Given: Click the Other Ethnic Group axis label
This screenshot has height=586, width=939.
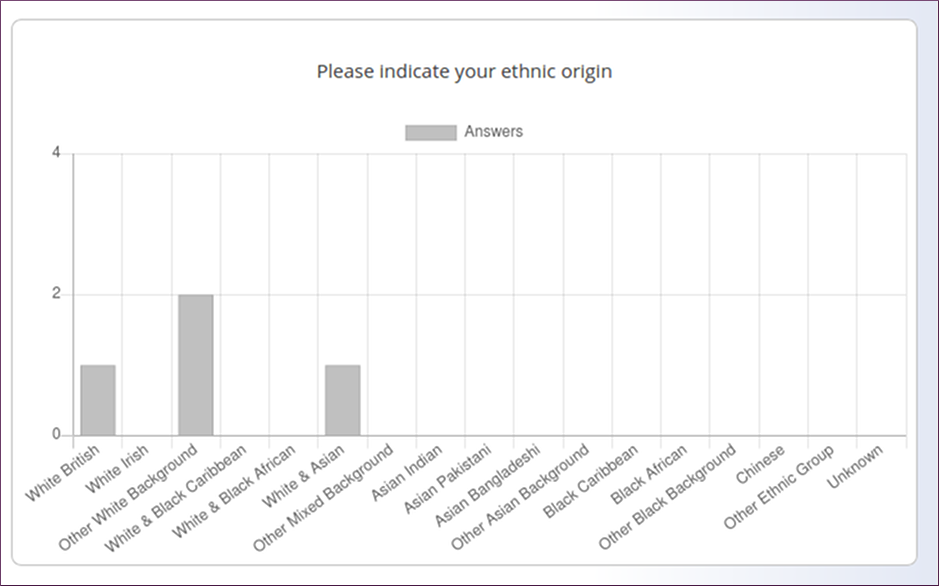Looking at the screenshot, I should [x=779, y=487].
